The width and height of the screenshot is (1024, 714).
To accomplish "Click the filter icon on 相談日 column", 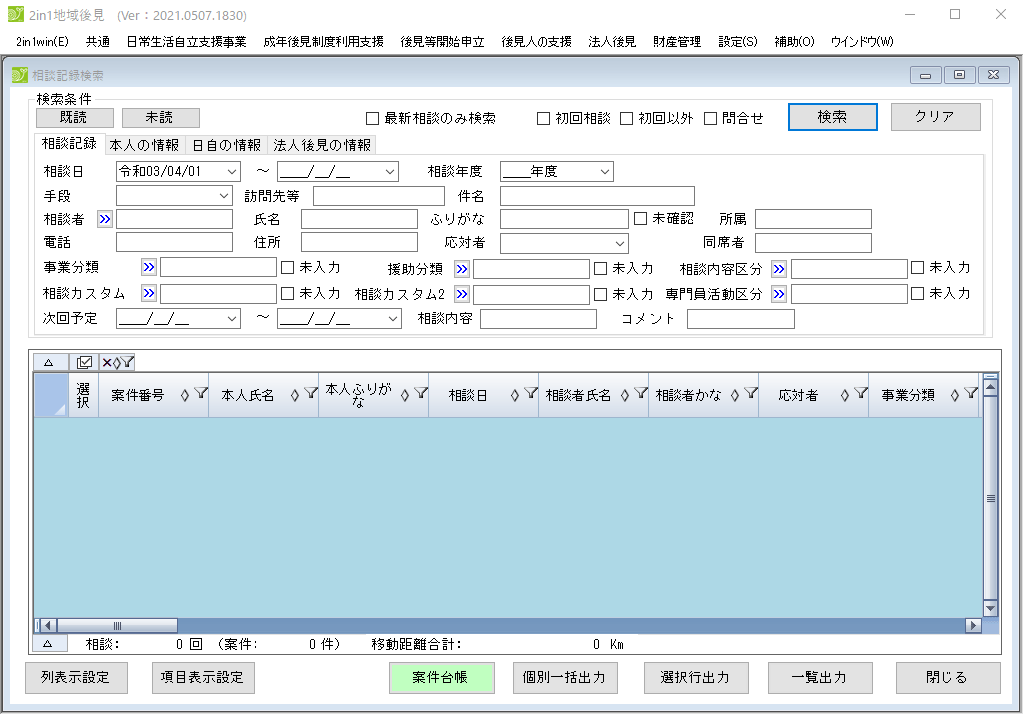I will tap(530, 394).
